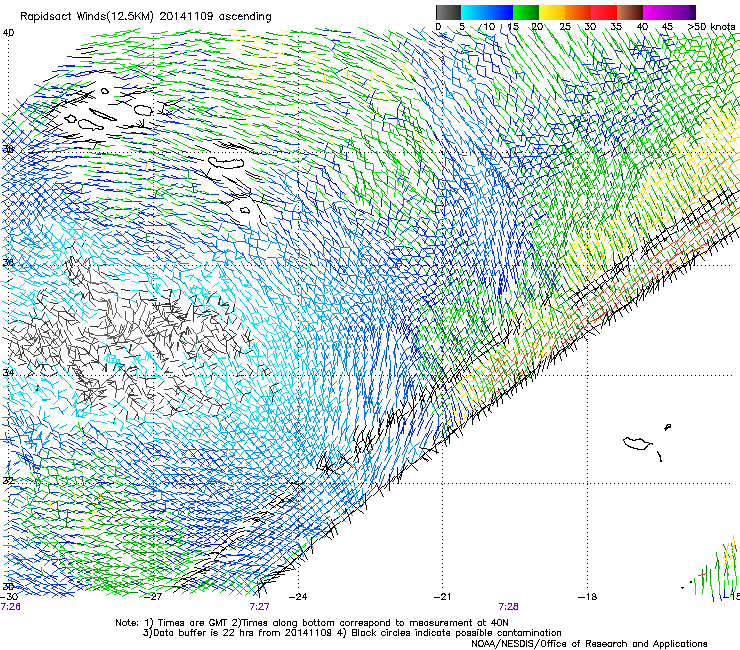
Task: Click the latitude axis label '40' at top left
Action: (x=8, y=33)
